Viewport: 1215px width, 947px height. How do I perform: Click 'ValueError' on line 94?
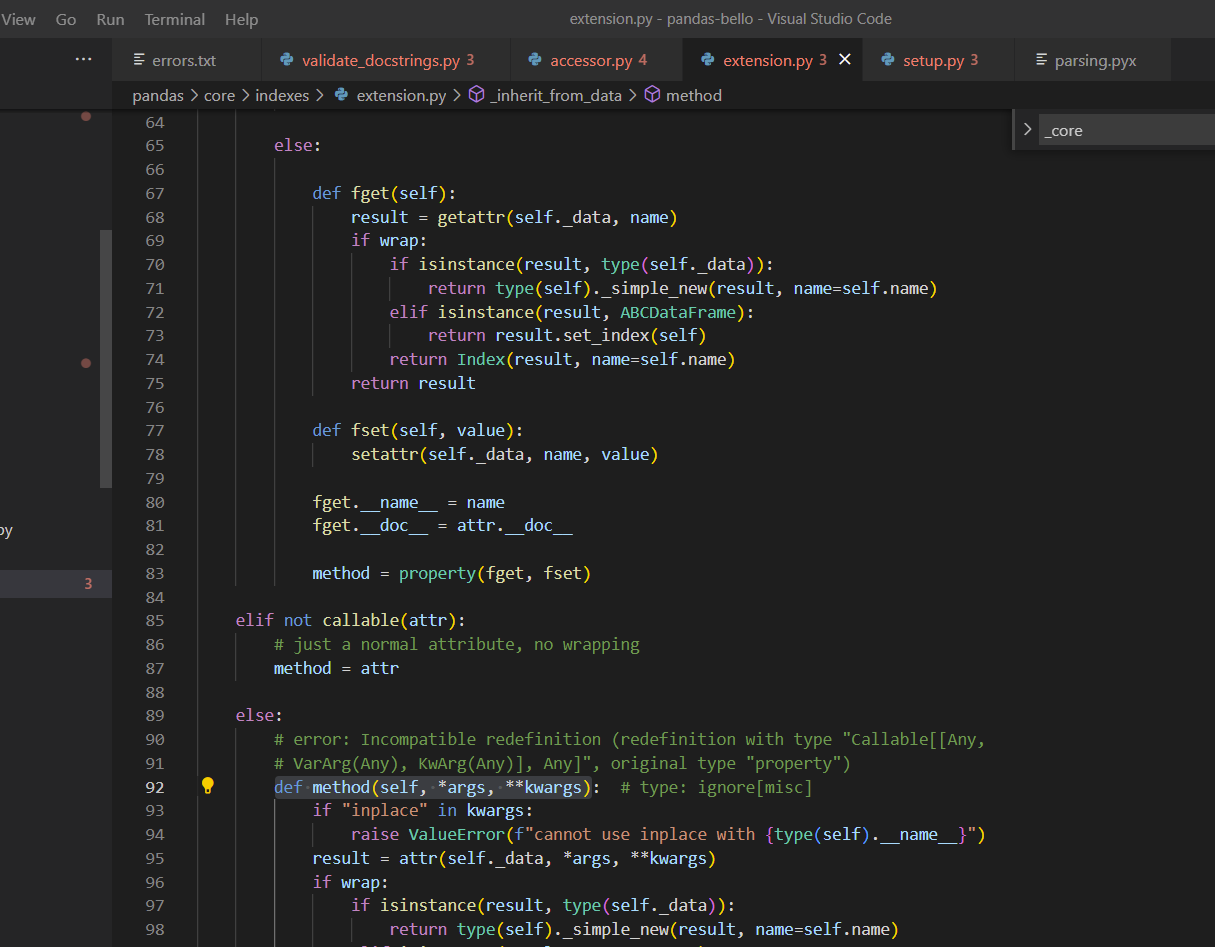456,834
